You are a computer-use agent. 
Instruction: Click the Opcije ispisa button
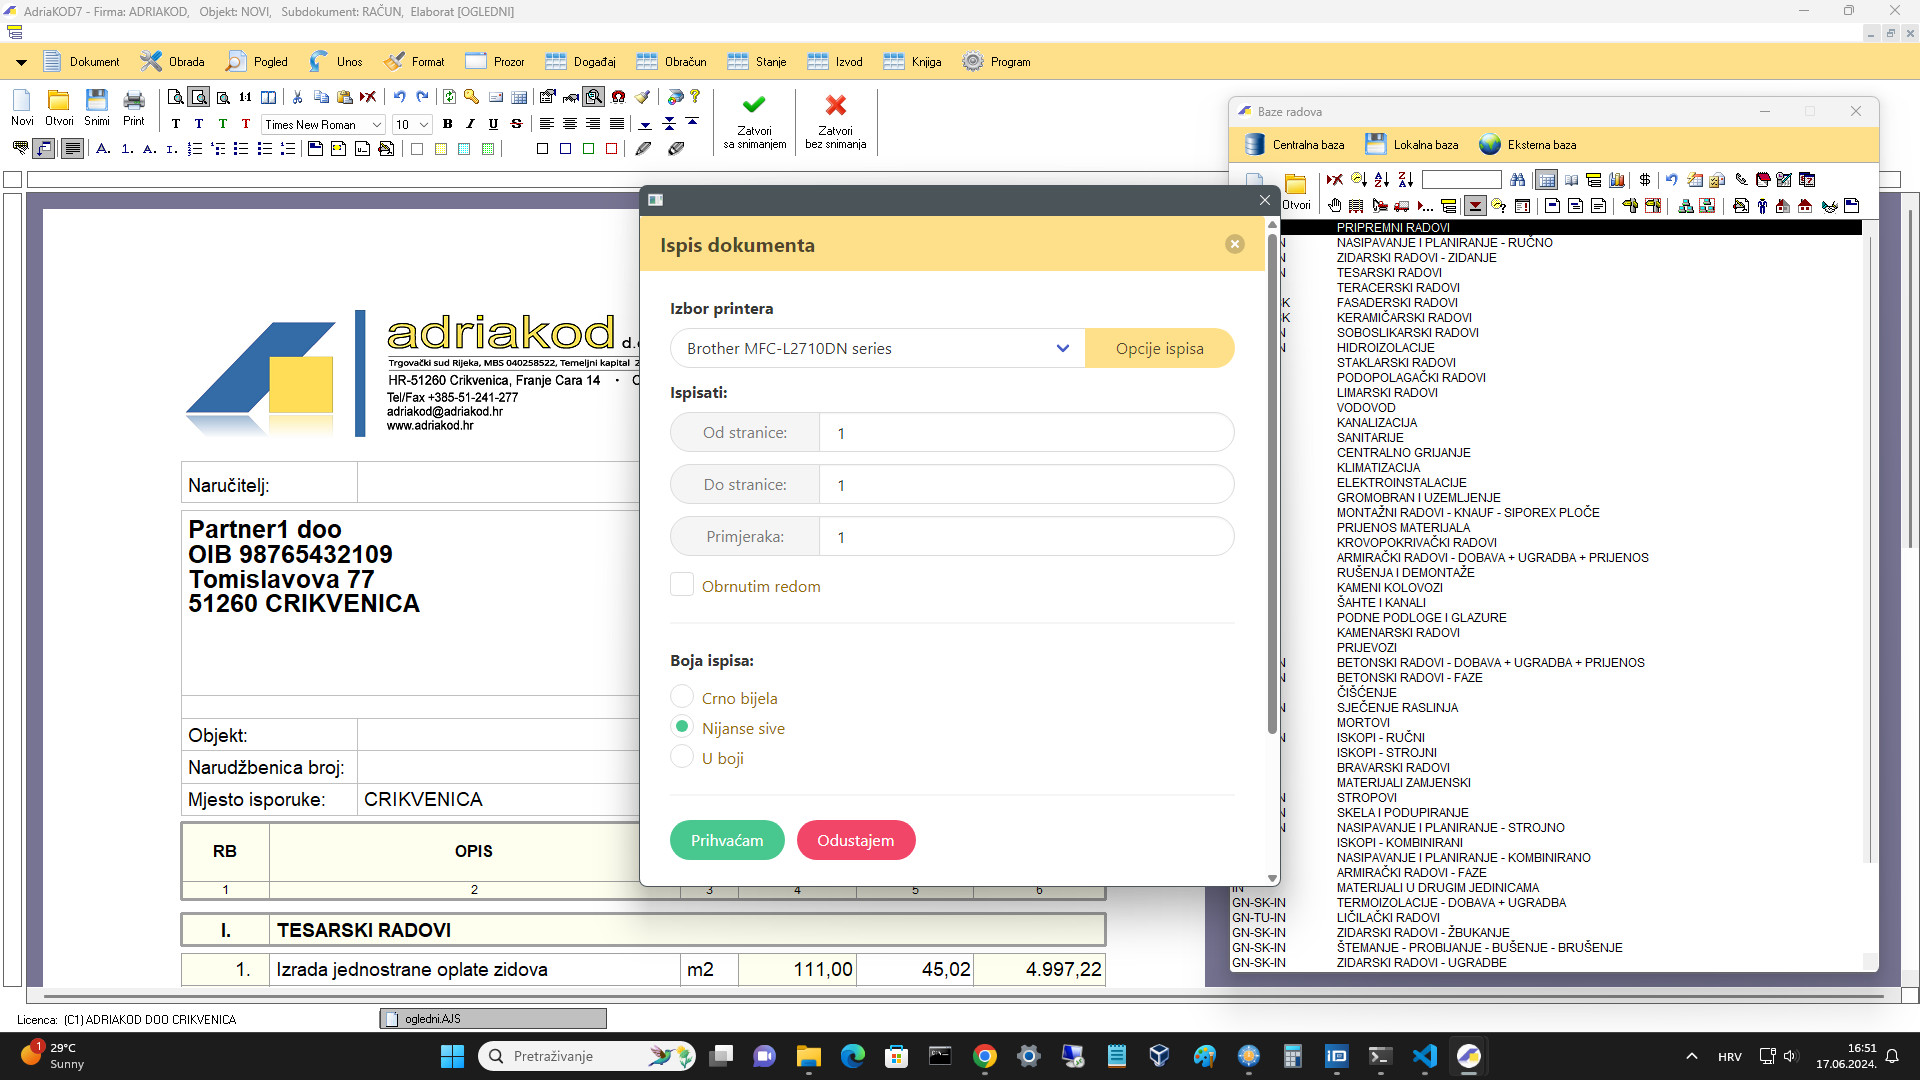pyautogui.click(x=1159, y=348)
